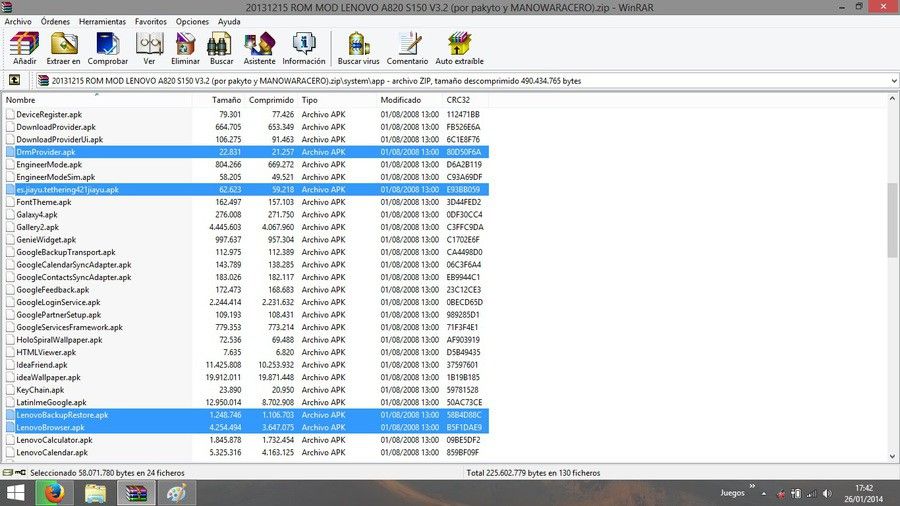The width and height of the screenshot is (900, 506).
Task: Select EngineerMode.apk file
Action: pyautogui.click(x=49, y=165)
